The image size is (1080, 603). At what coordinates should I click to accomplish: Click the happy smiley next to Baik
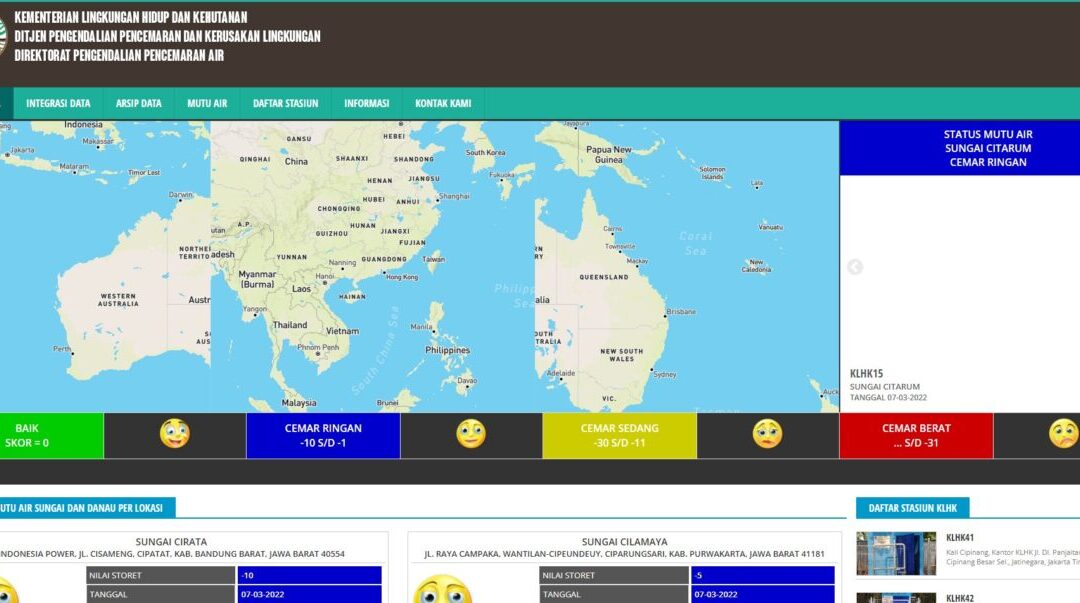coord(174,434)
